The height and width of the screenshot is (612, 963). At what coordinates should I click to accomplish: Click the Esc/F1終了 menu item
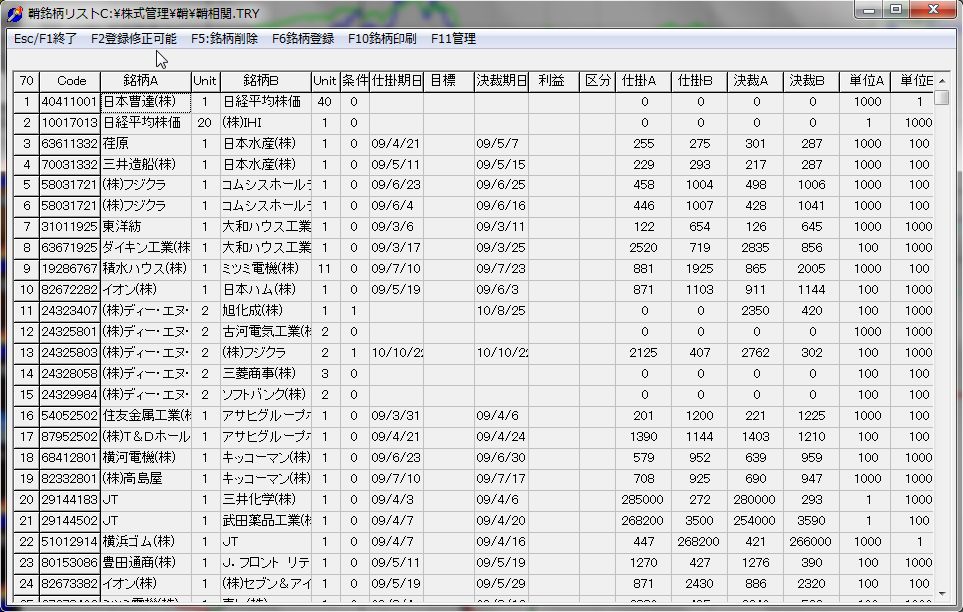pos(45,39)
